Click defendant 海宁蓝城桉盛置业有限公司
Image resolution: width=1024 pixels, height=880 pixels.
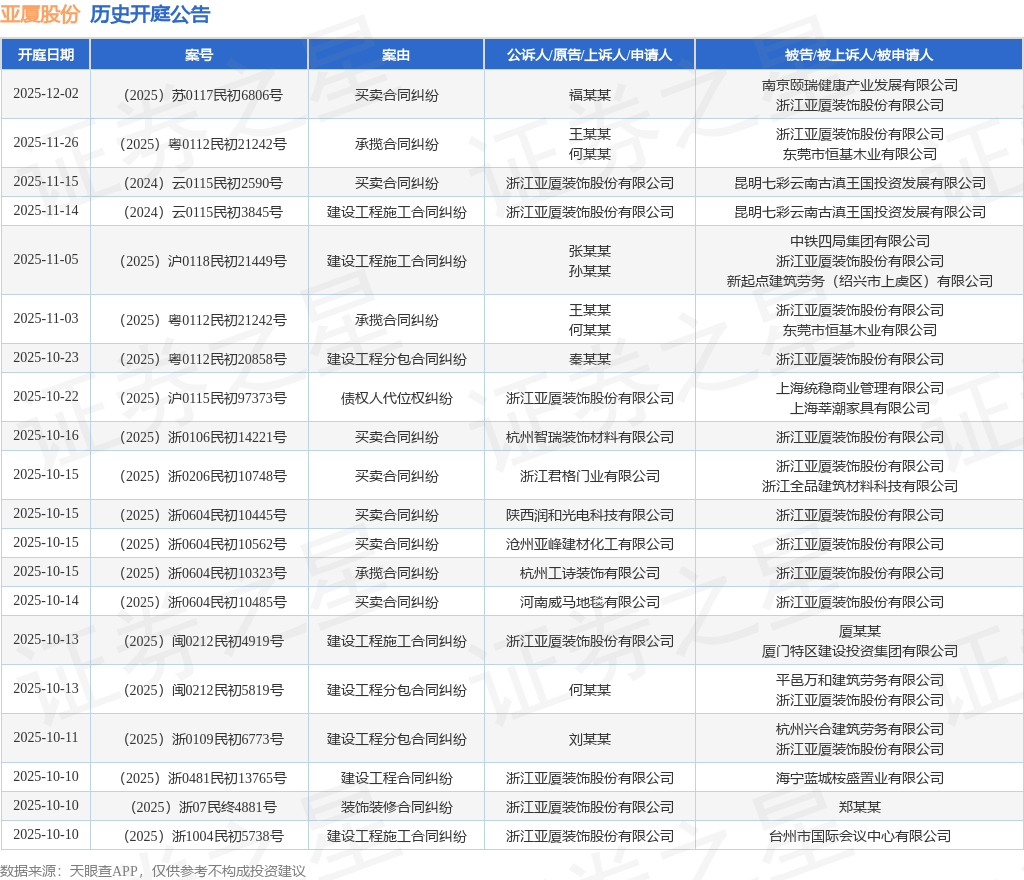coord(859,779)
